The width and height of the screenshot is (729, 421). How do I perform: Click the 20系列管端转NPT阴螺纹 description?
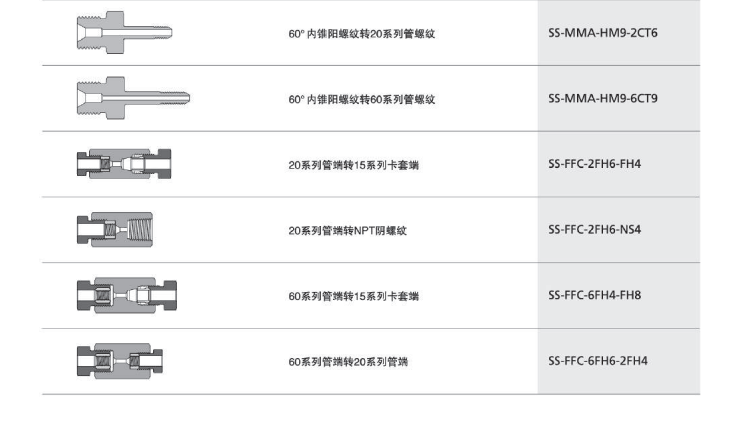tap(347, 230)
